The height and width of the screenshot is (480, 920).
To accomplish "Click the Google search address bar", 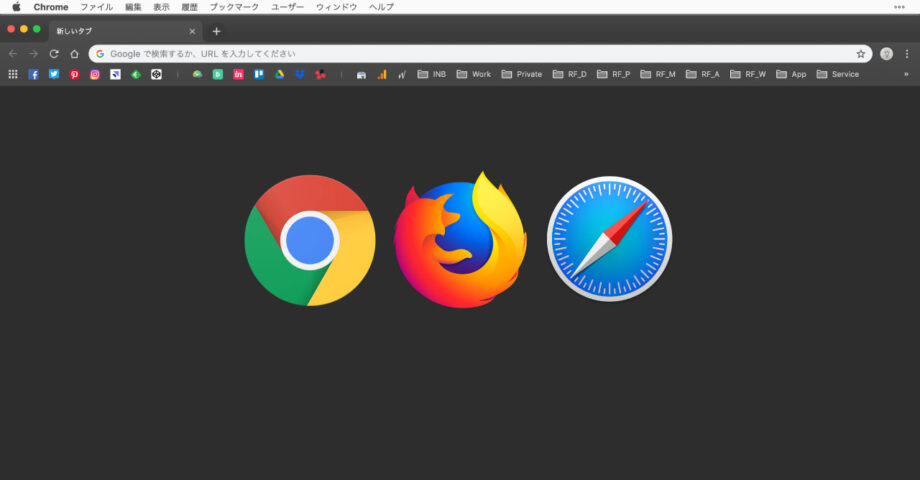I will (x=470, y=54).
